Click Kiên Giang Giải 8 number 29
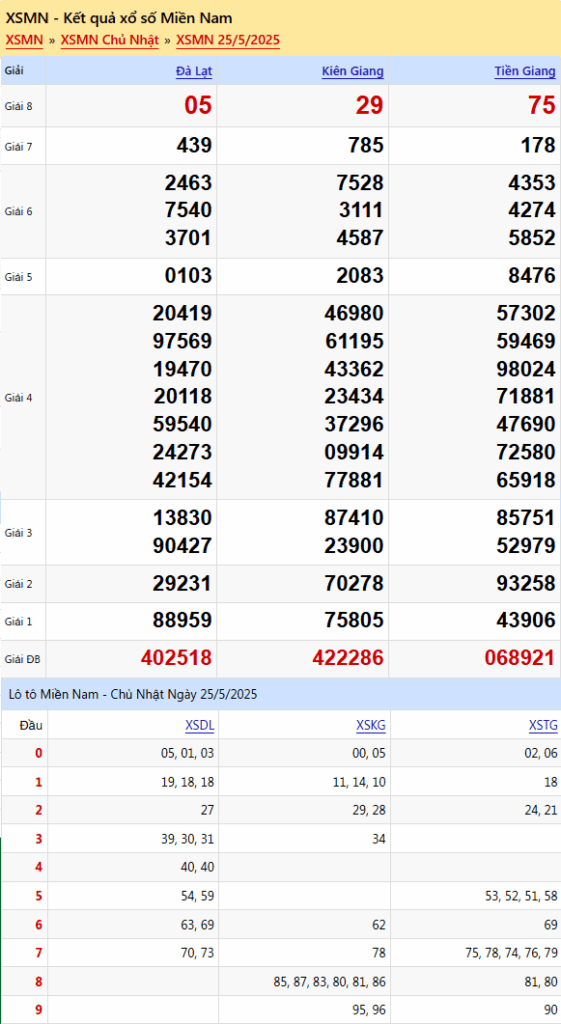 point(370,106)
